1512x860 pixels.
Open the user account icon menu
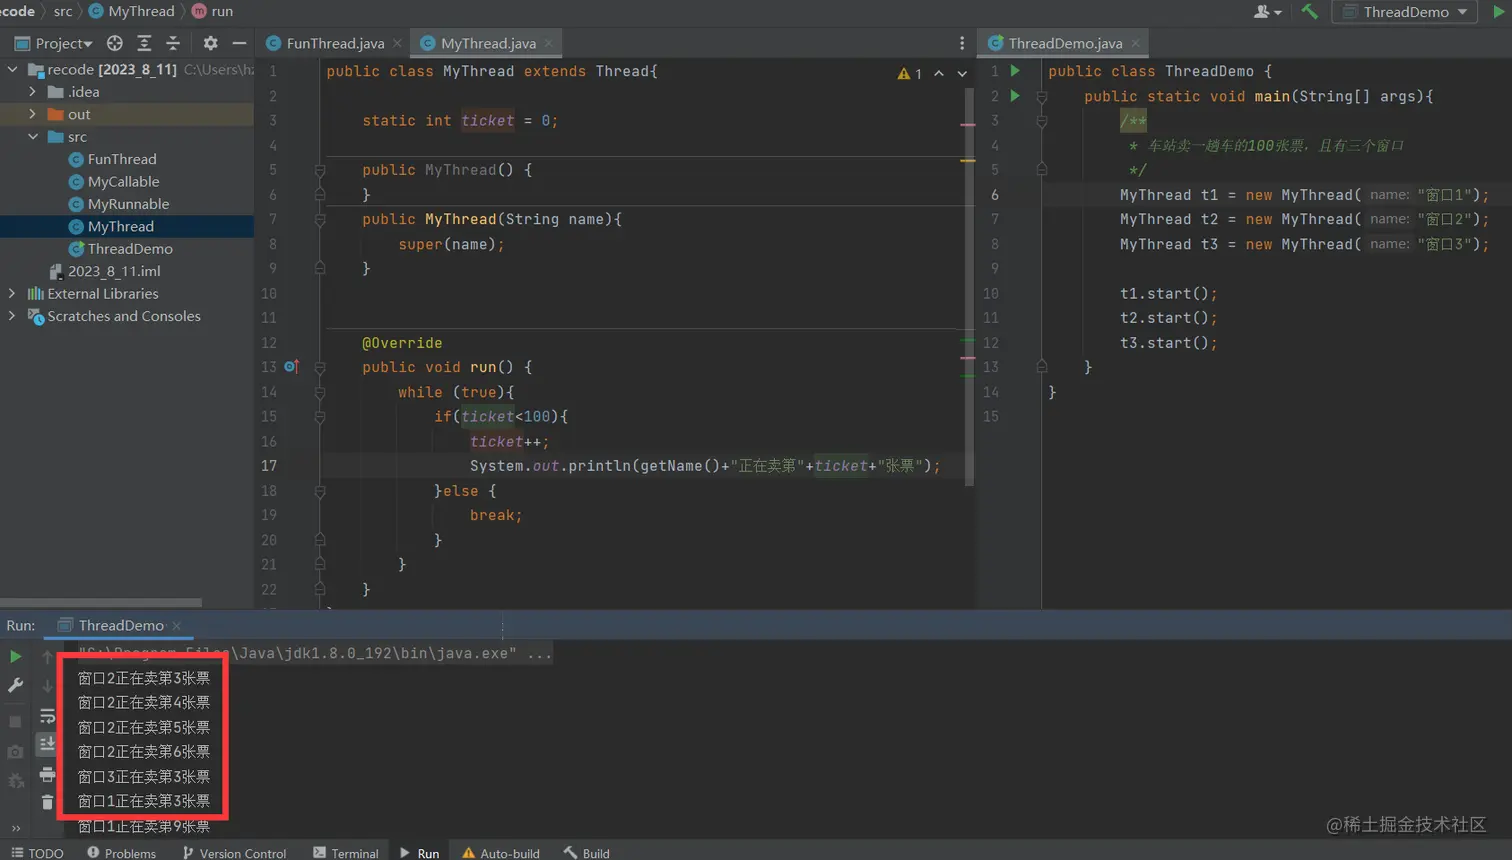pos(1267,12)
